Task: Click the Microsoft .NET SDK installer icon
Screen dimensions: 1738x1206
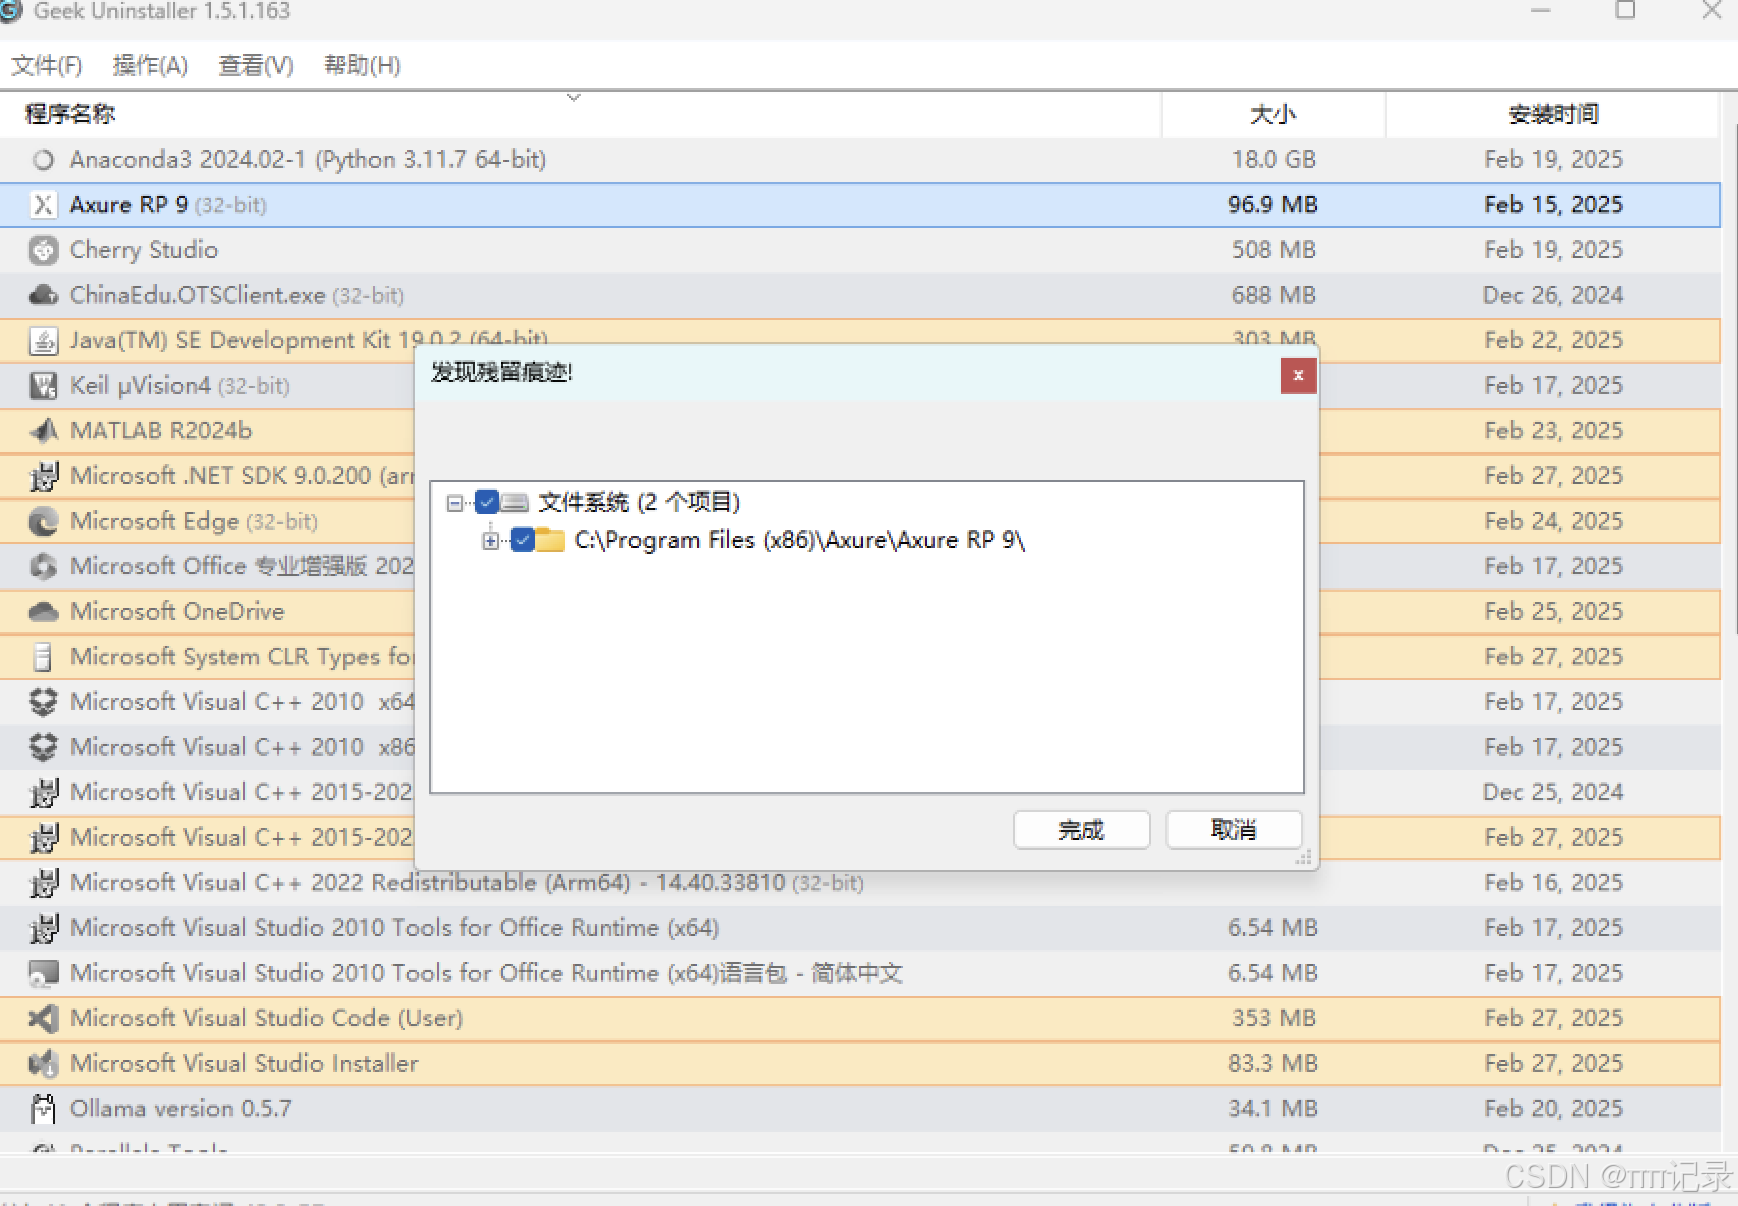Action: coord(43,476)
